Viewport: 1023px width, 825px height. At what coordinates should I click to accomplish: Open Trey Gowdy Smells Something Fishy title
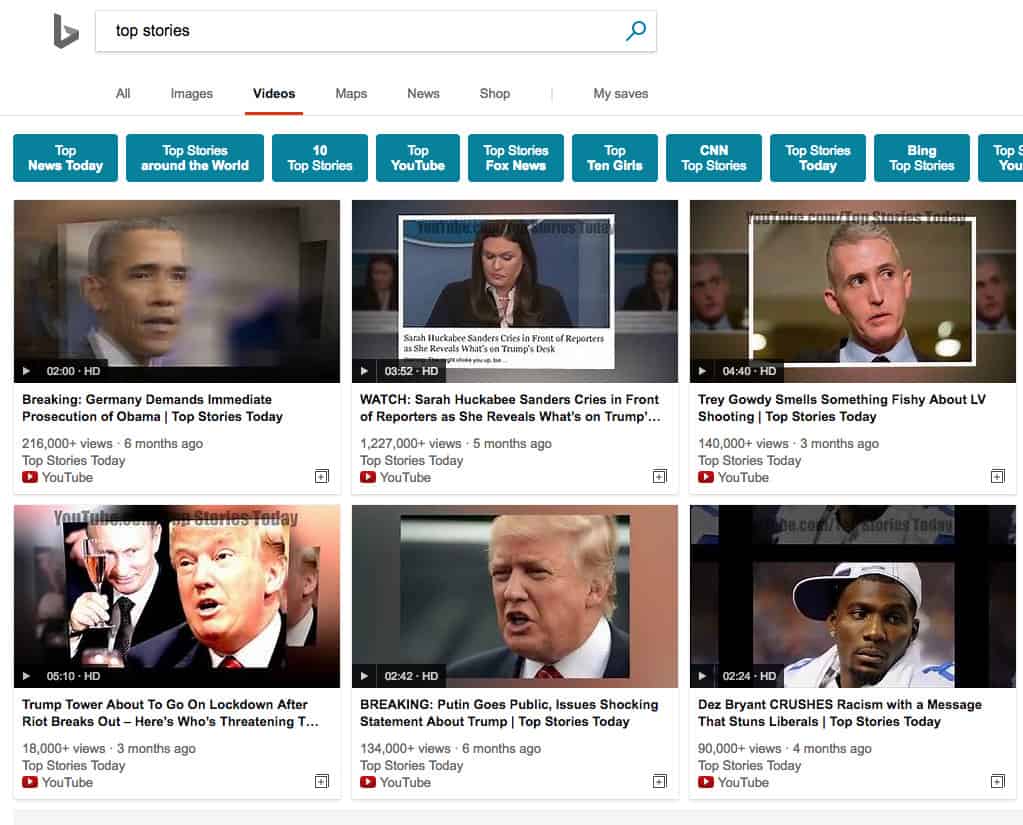click(x=842, y=408)
